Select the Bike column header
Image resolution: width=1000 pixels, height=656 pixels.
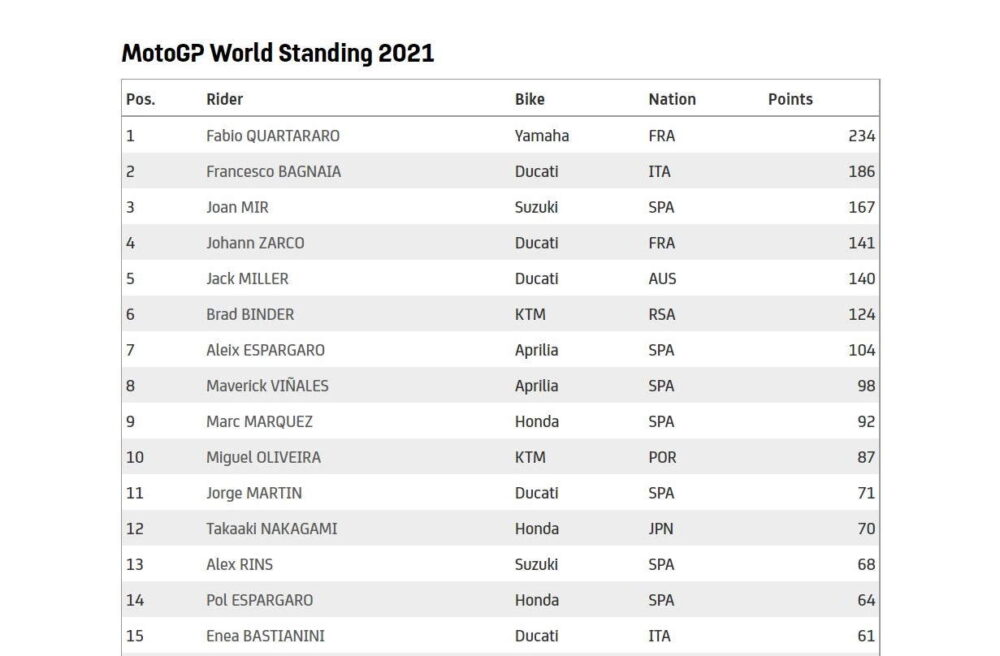[x=529, y=99]
